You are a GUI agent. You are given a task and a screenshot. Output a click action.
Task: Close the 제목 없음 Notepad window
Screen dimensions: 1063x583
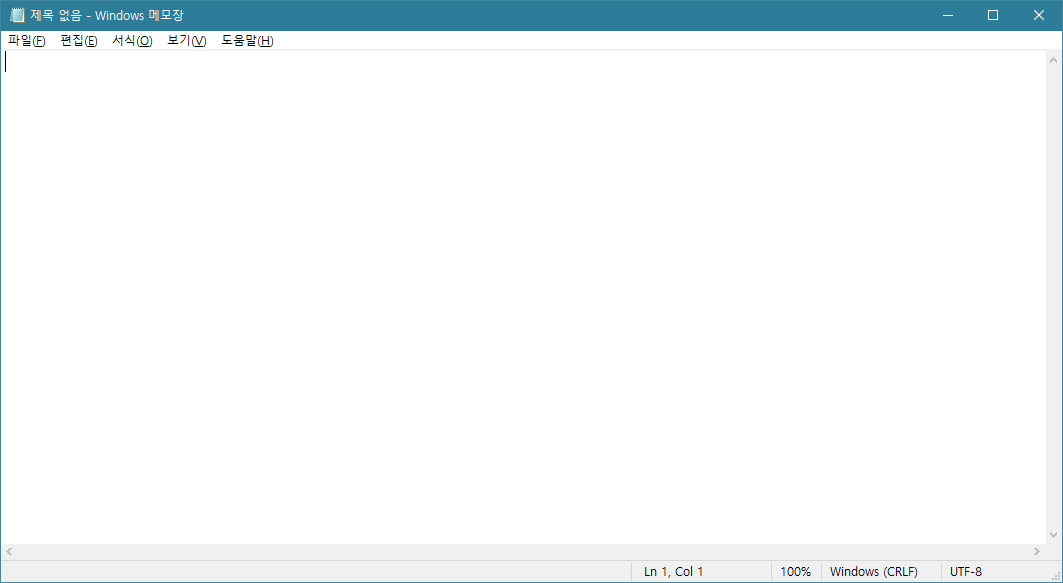[1038, 15]
